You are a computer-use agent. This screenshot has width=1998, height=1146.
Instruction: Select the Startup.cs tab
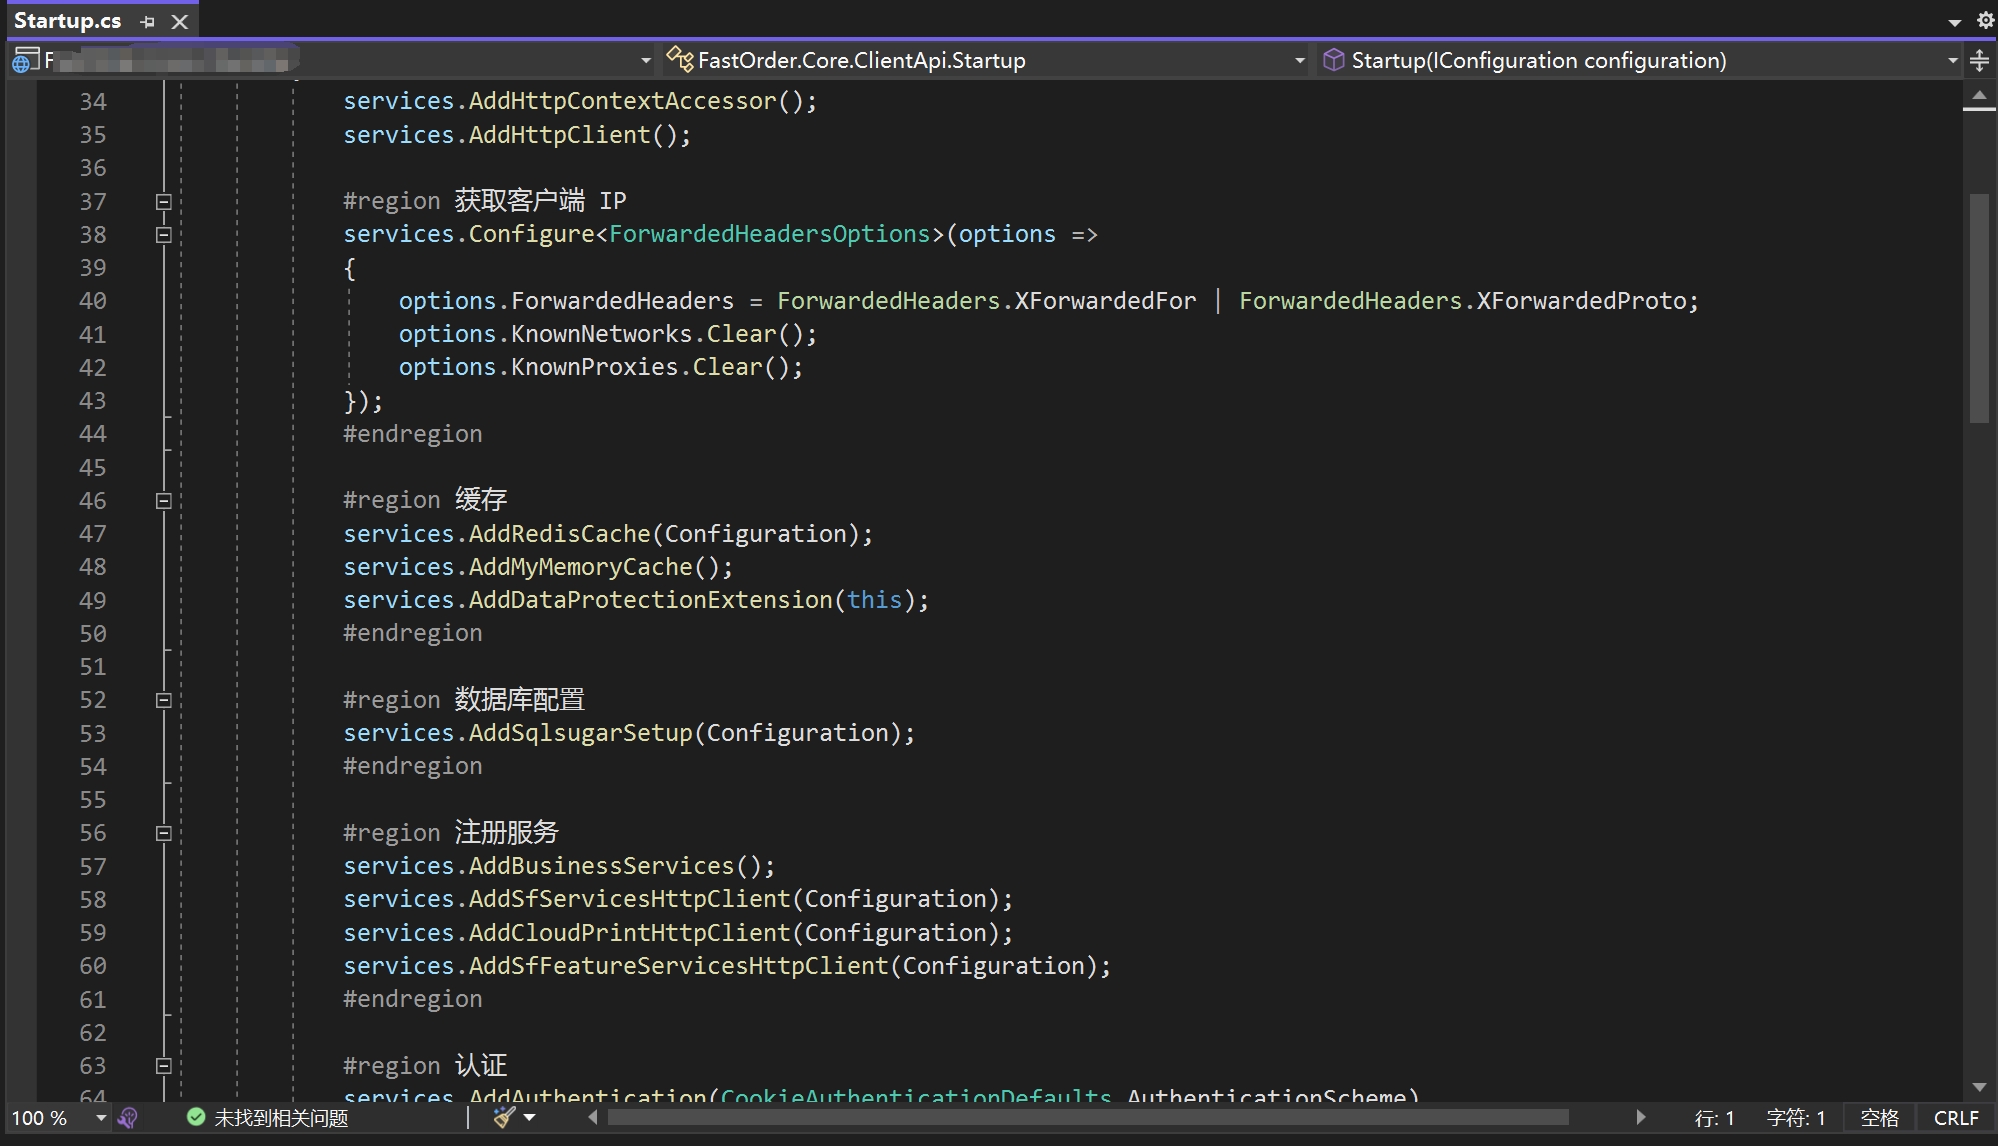pos(67,21)
